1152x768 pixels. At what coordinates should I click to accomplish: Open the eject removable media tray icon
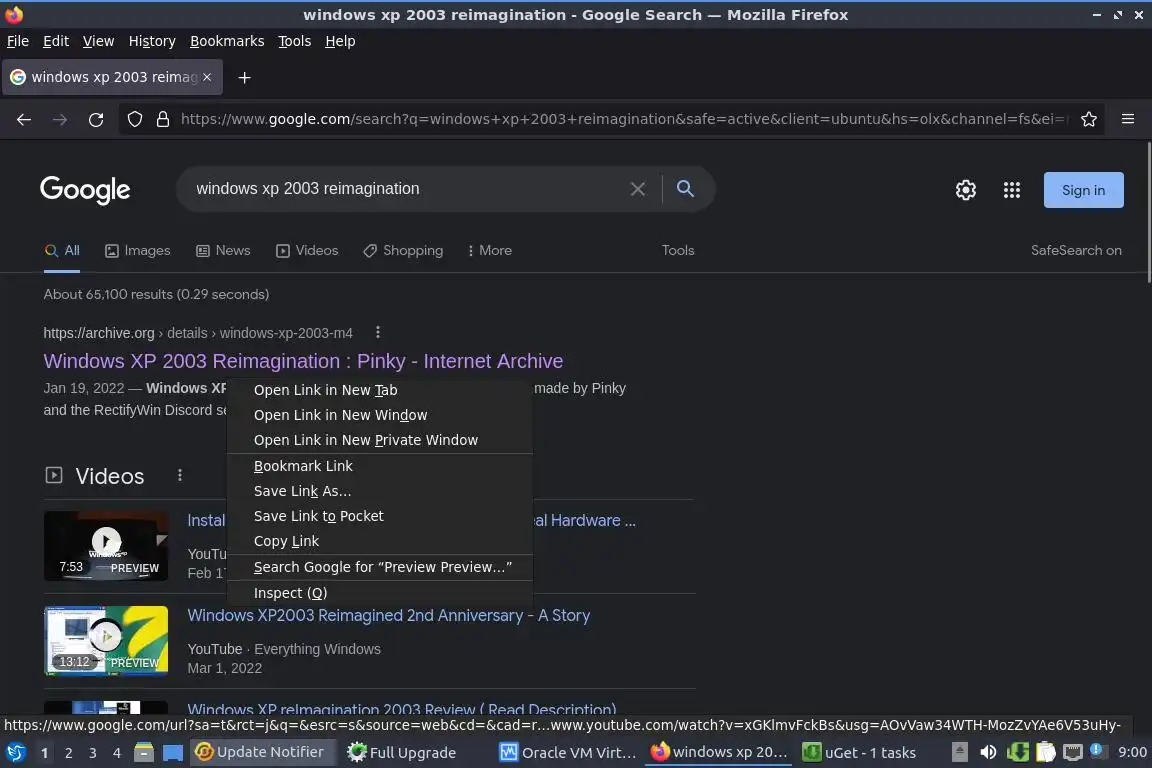pyautogui.click(x=959, y=752)
